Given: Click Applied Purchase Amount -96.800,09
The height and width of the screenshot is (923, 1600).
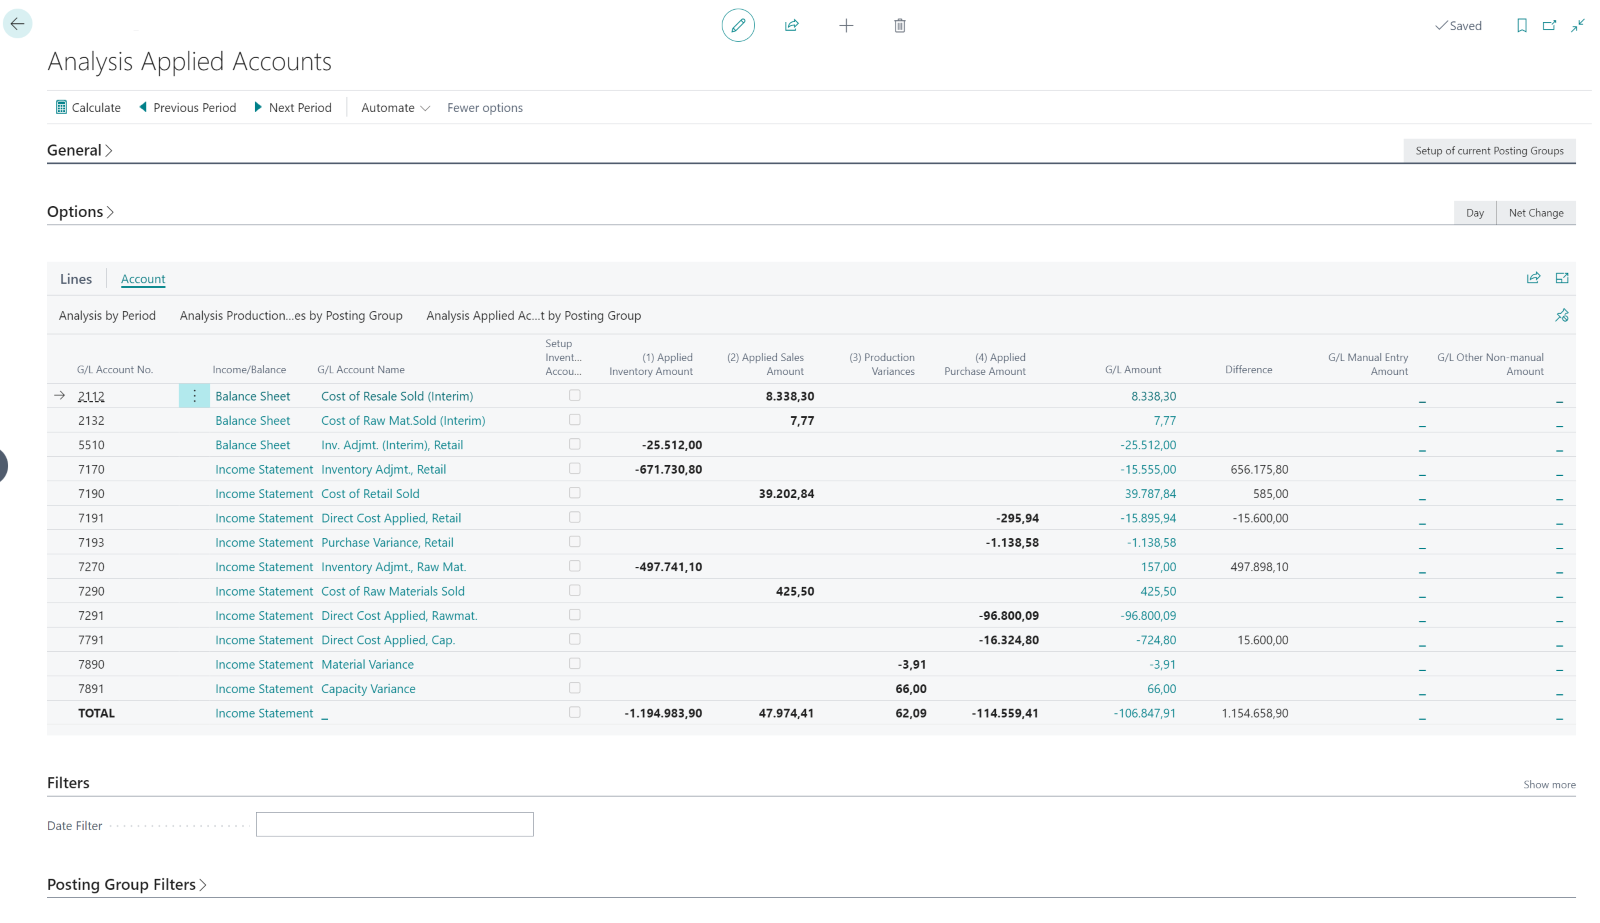Looking at the screenshot, I should [1008, 615].
